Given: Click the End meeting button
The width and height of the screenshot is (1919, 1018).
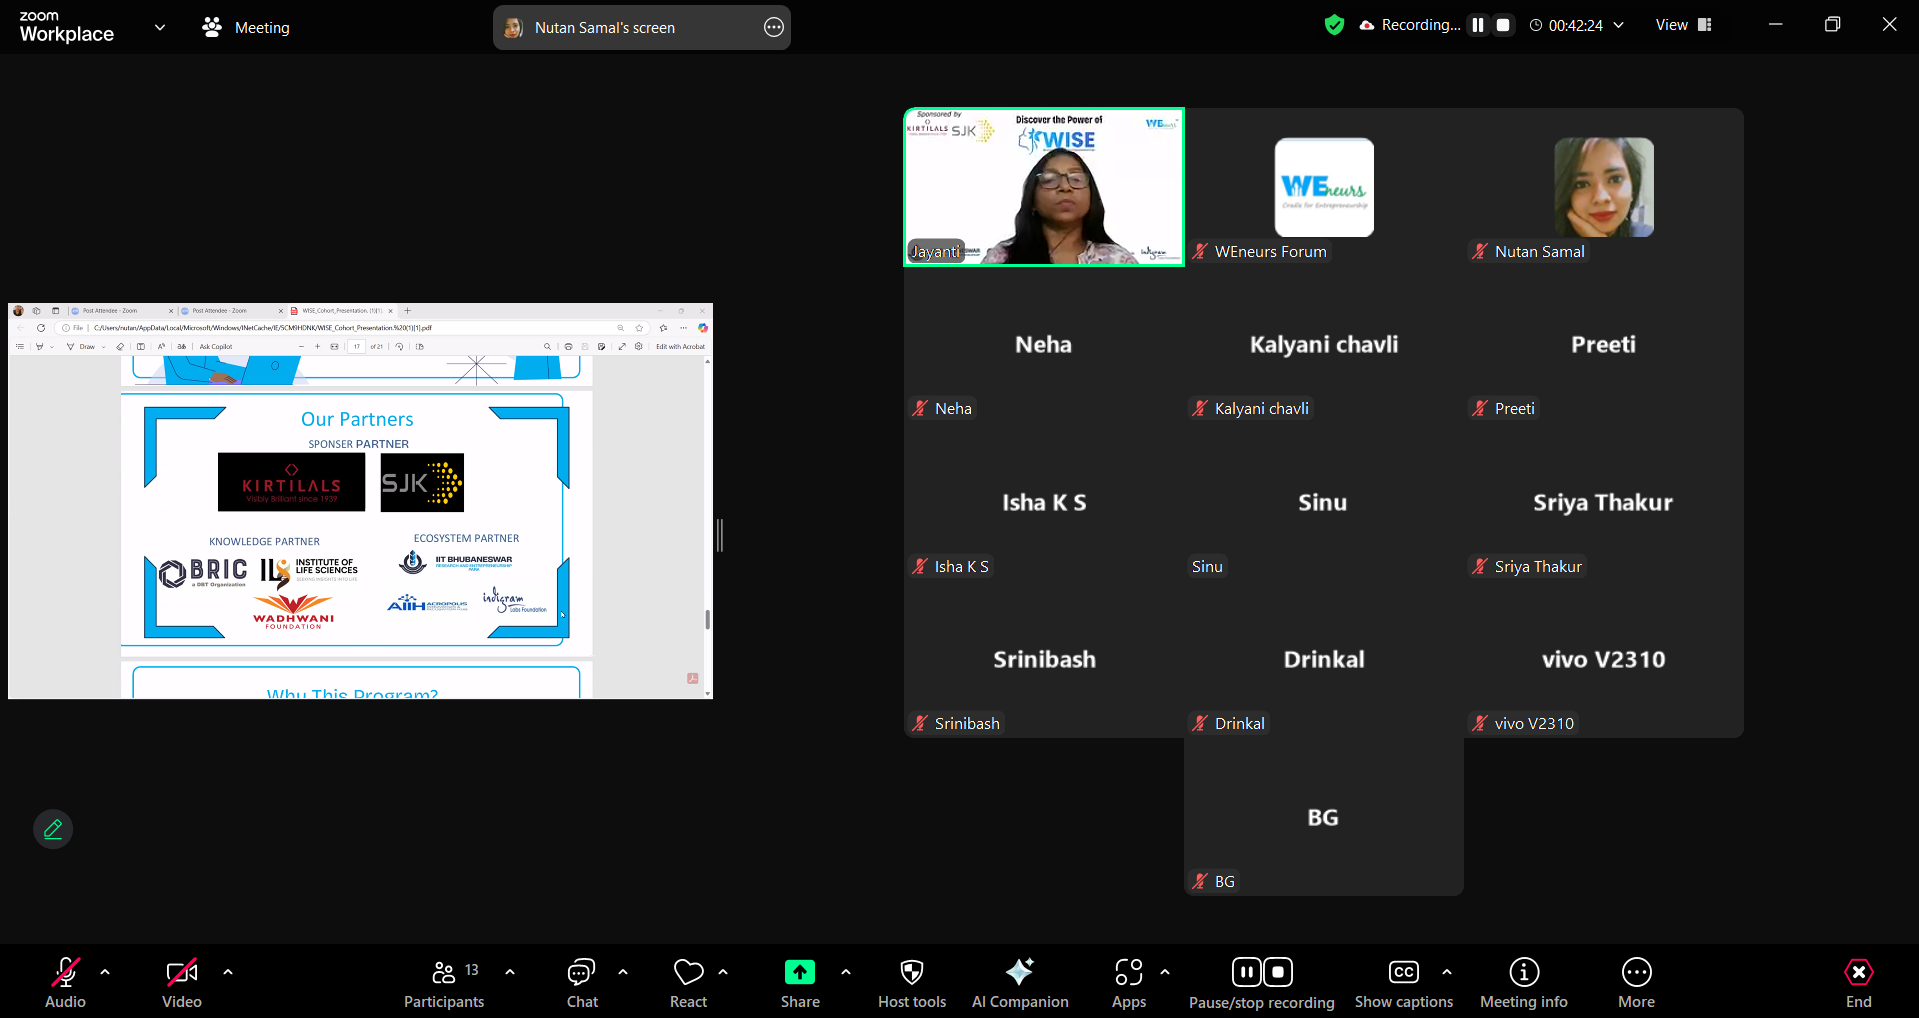Looking at the screenshot, I should (1858, 983).
